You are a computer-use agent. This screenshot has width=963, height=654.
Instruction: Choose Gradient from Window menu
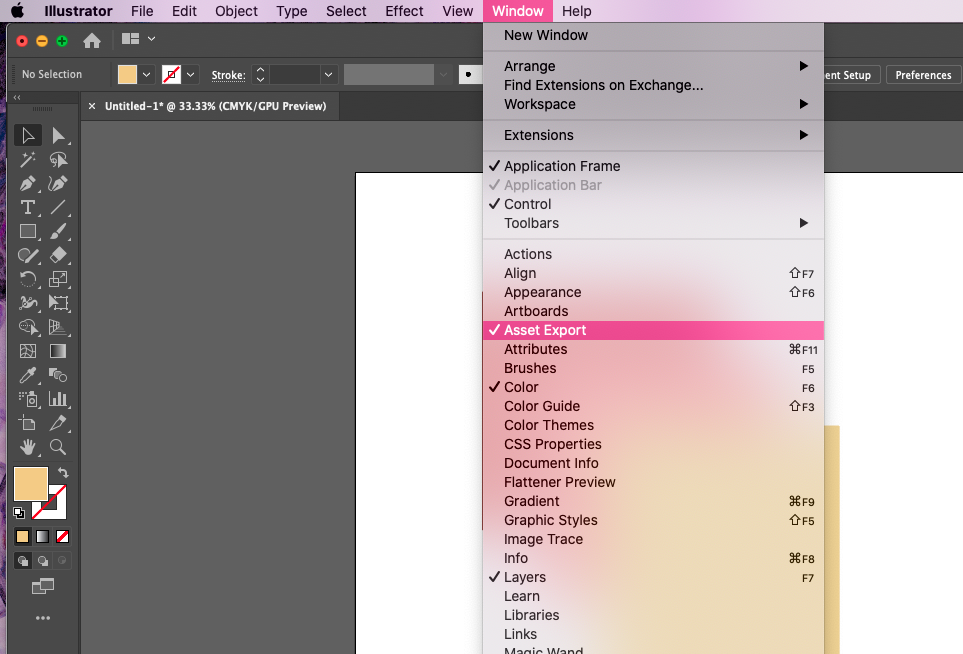(653, 502)
